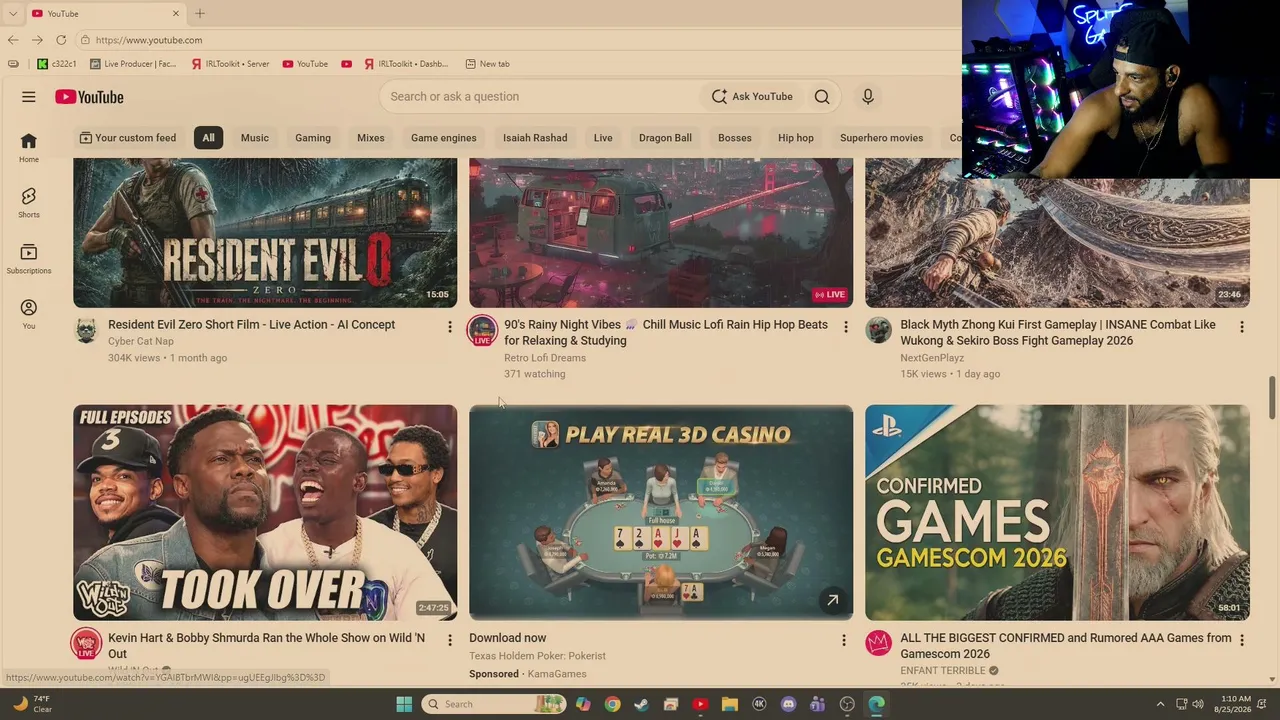Click the Ask YouTube button
This screenshot has height=720, width=1280.
pyautogui.click(x=752, y=97)
